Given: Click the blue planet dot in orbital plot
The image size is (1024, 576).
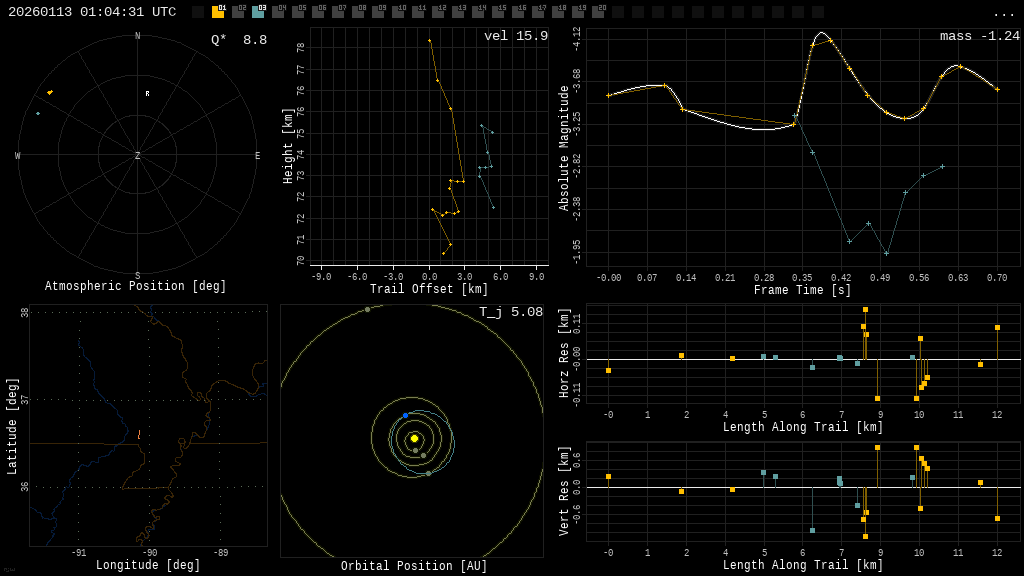Looking at the screenshot, I should click(405, 415).
